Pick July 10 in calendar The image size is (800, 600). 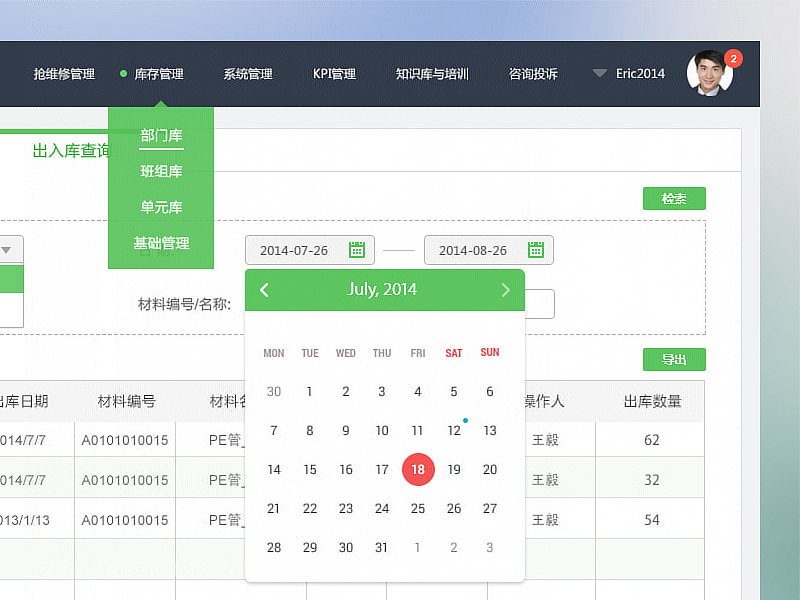point(382,431)
